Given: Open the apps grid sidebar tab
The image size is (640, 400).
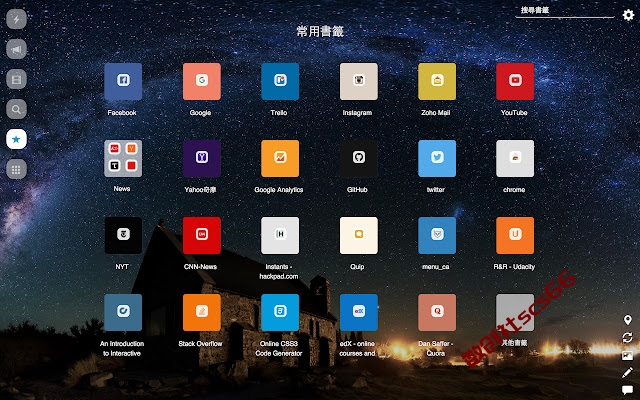Looking at the screenshot, I should click(x=16, y=169).
